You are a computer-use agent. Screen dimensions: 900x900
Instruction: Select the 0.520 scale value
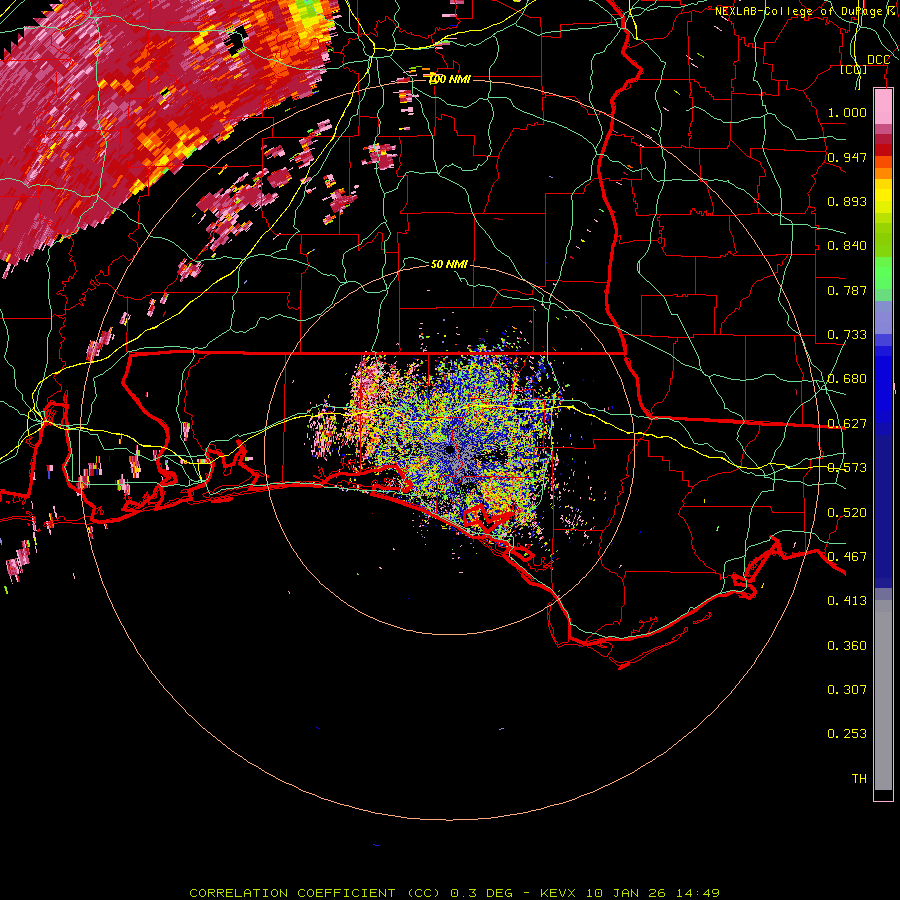click(847, 512)
